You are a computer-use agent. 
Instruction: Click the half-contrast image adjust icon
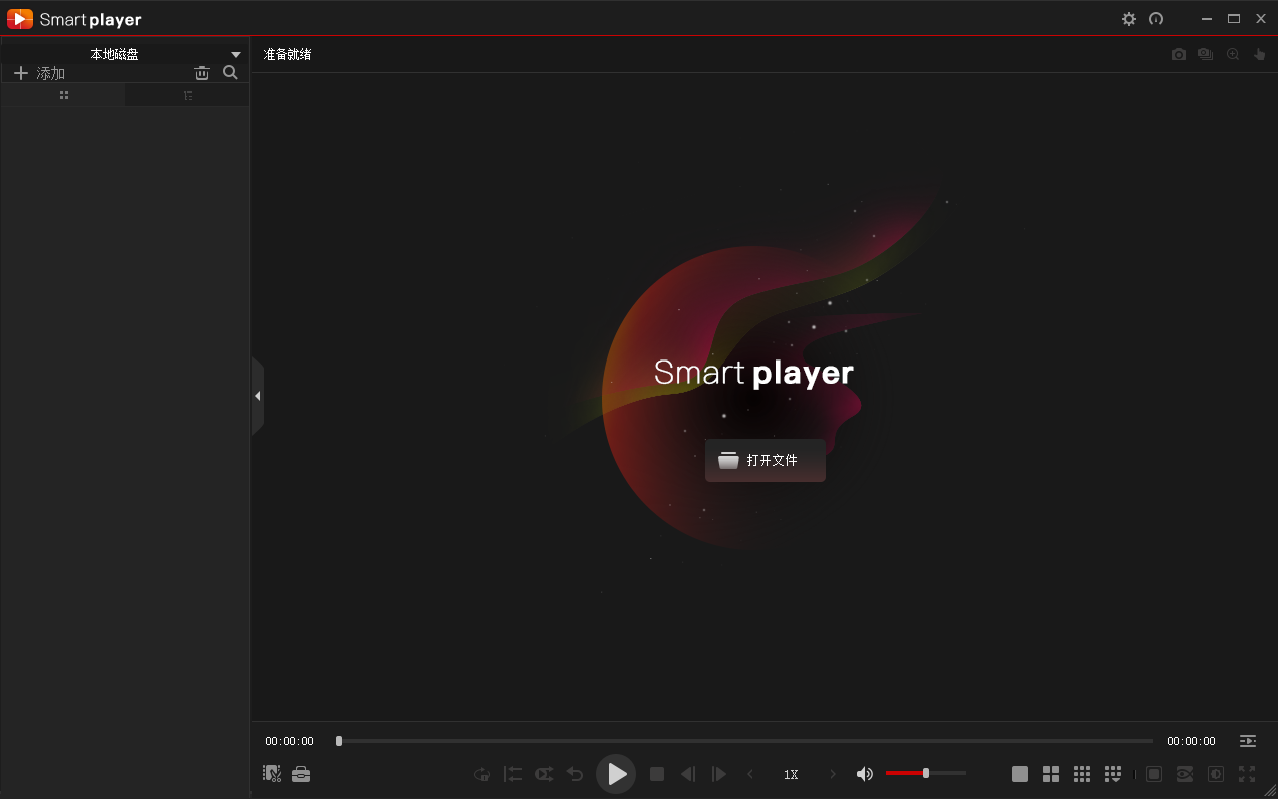click(1216, 774)
